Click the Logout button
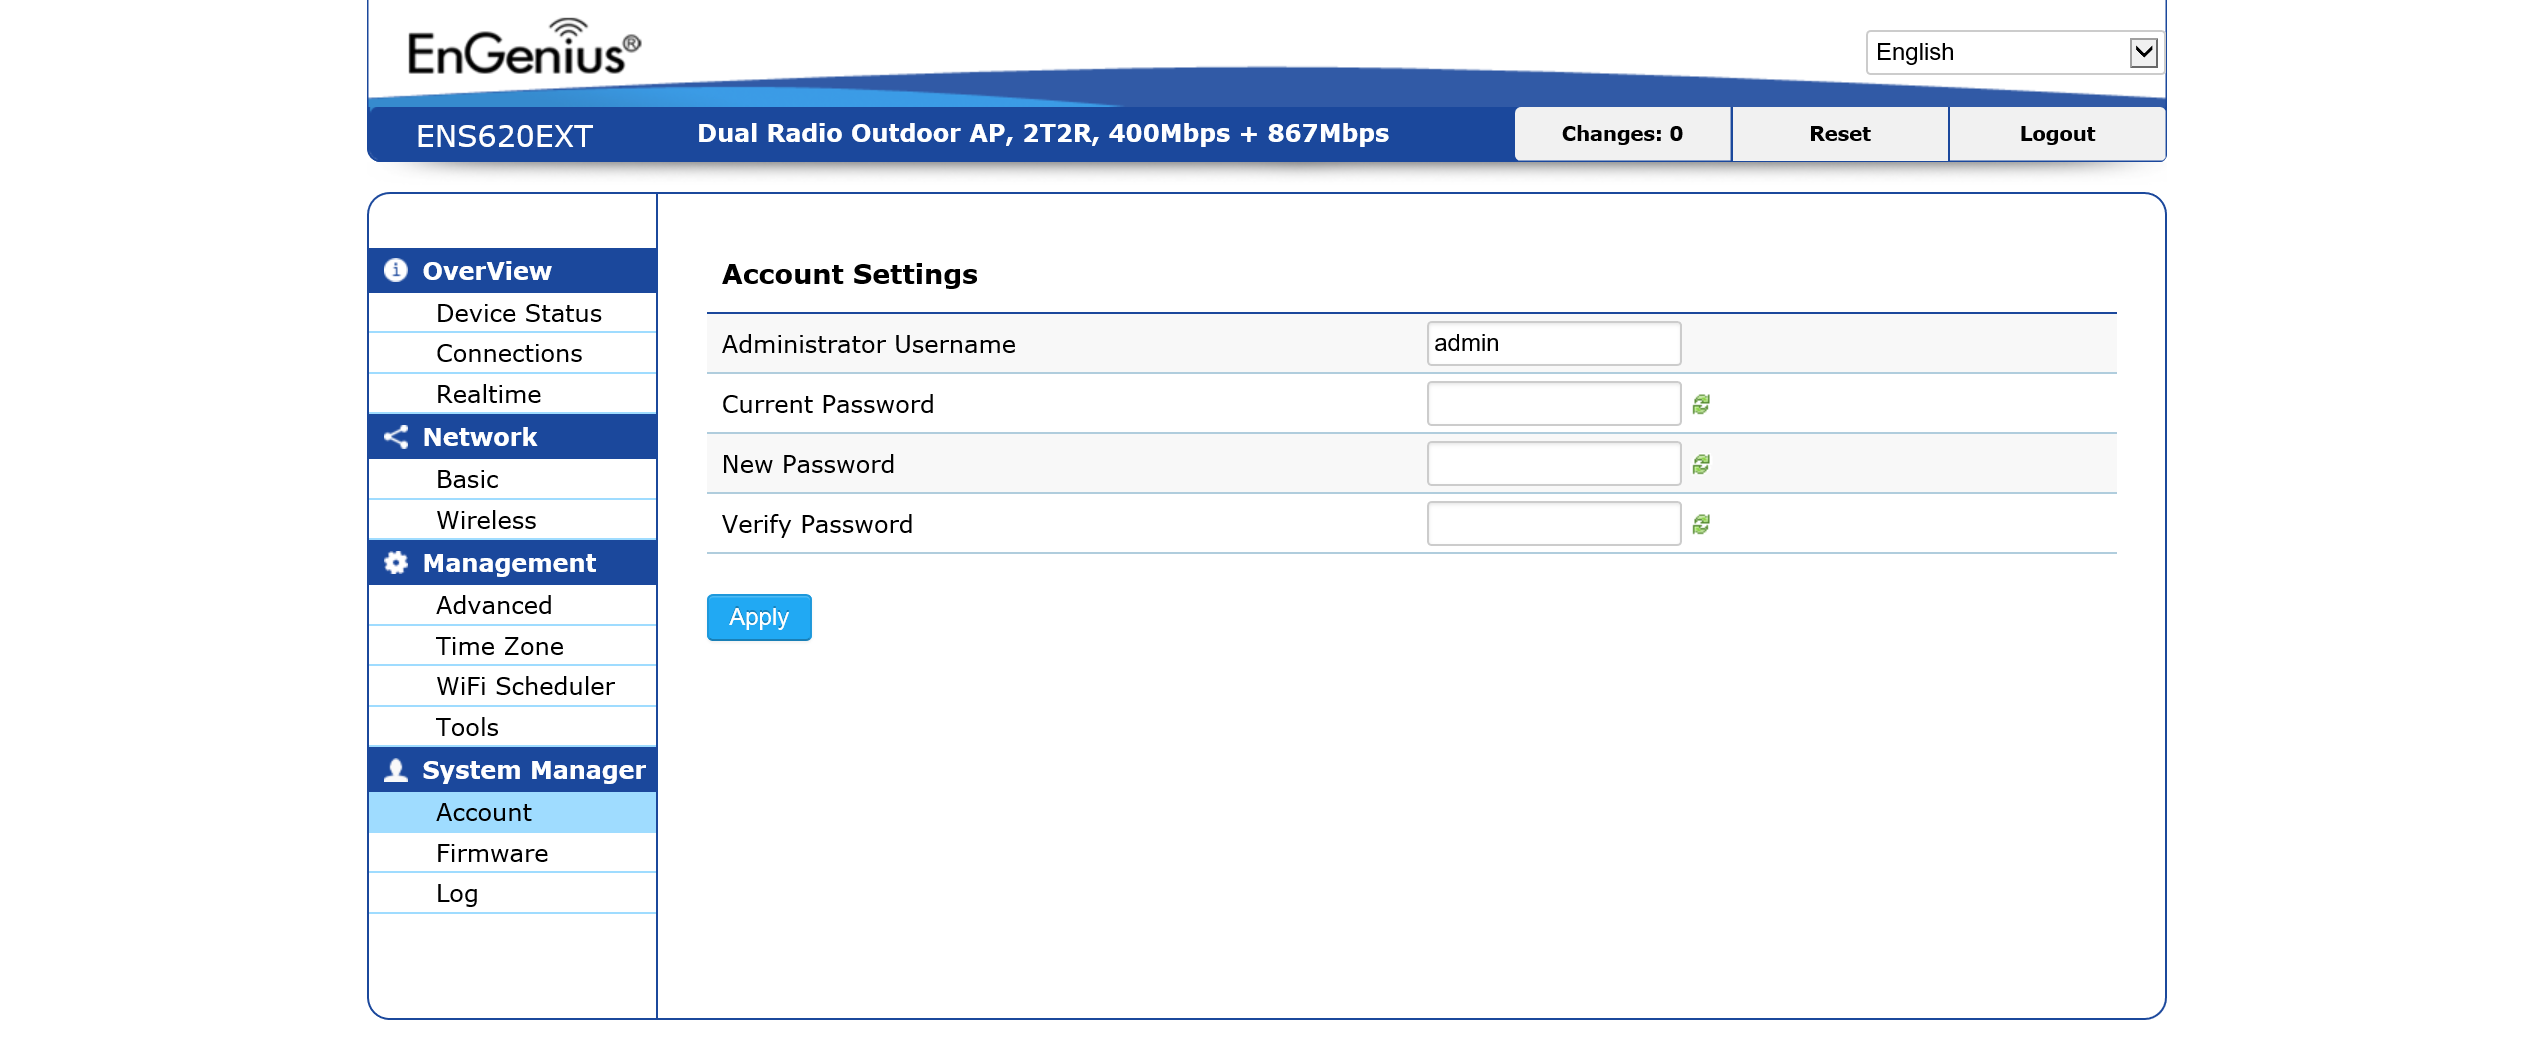Screen dimensions: 2533x1042 coord(2057,134)
